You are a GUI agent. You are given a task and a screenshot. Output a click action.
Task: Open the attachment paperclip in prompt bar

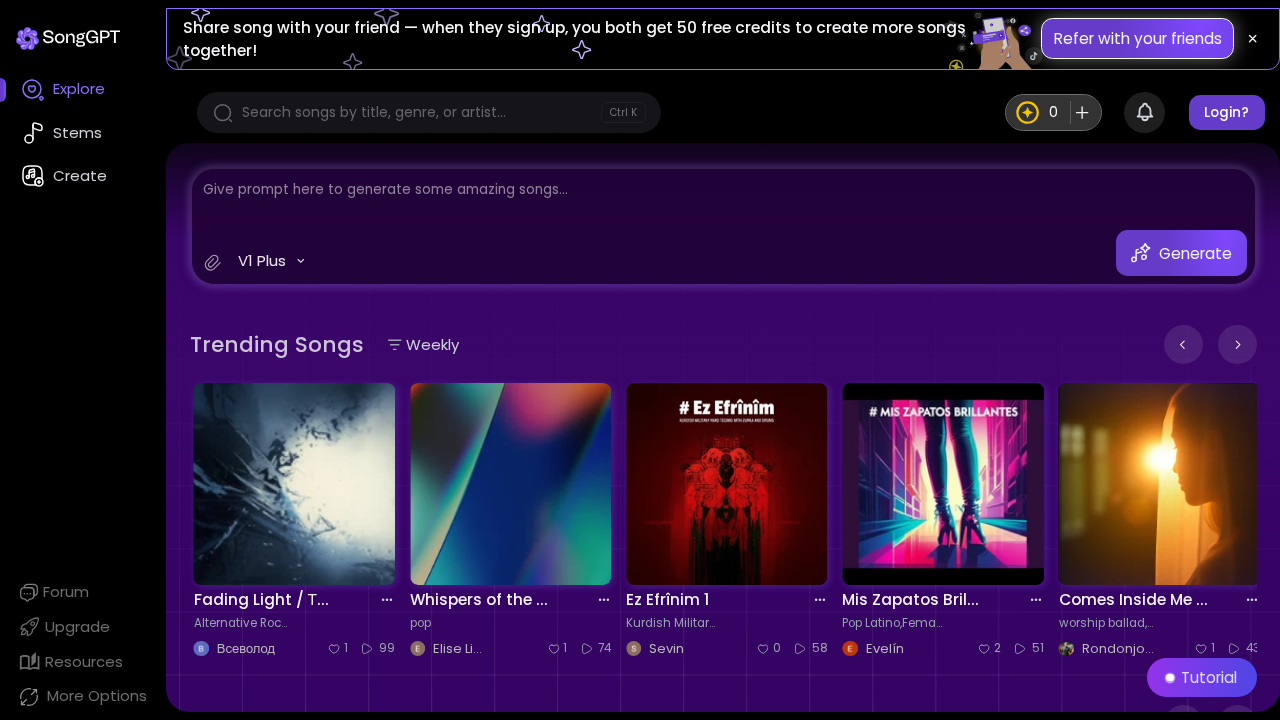(212, 261)
